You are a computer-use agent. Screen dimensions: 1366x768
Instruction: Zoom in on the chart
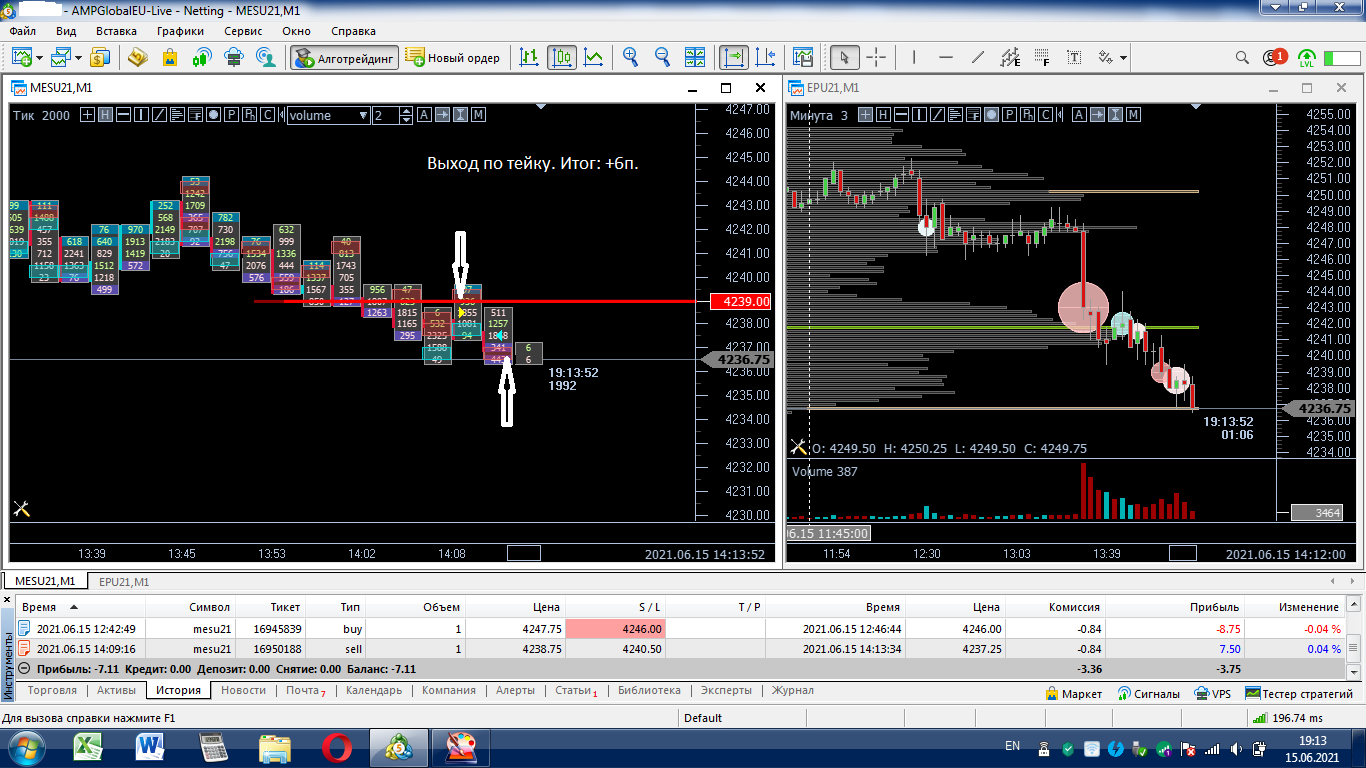(x=631, y=57)
